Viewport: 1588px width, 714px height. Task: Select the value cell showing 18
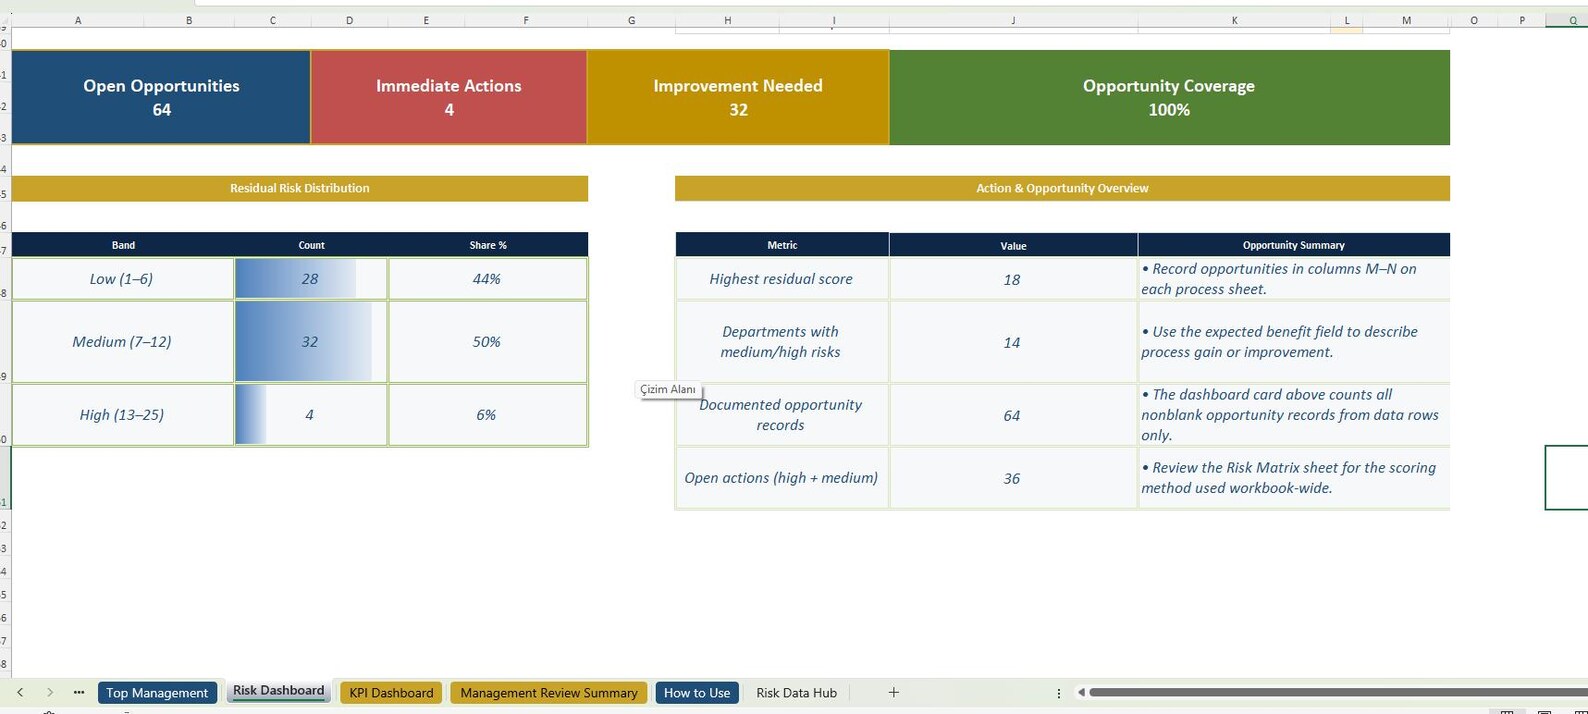(x=1013, y=279)
